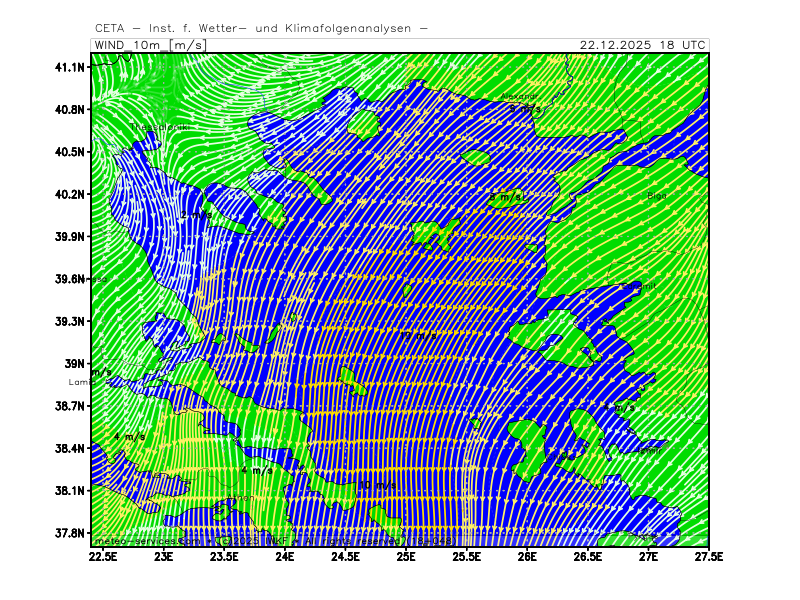Click the Thessaloniki city label
The width and height of the screenshot is (800, 600).
[159, 127]
